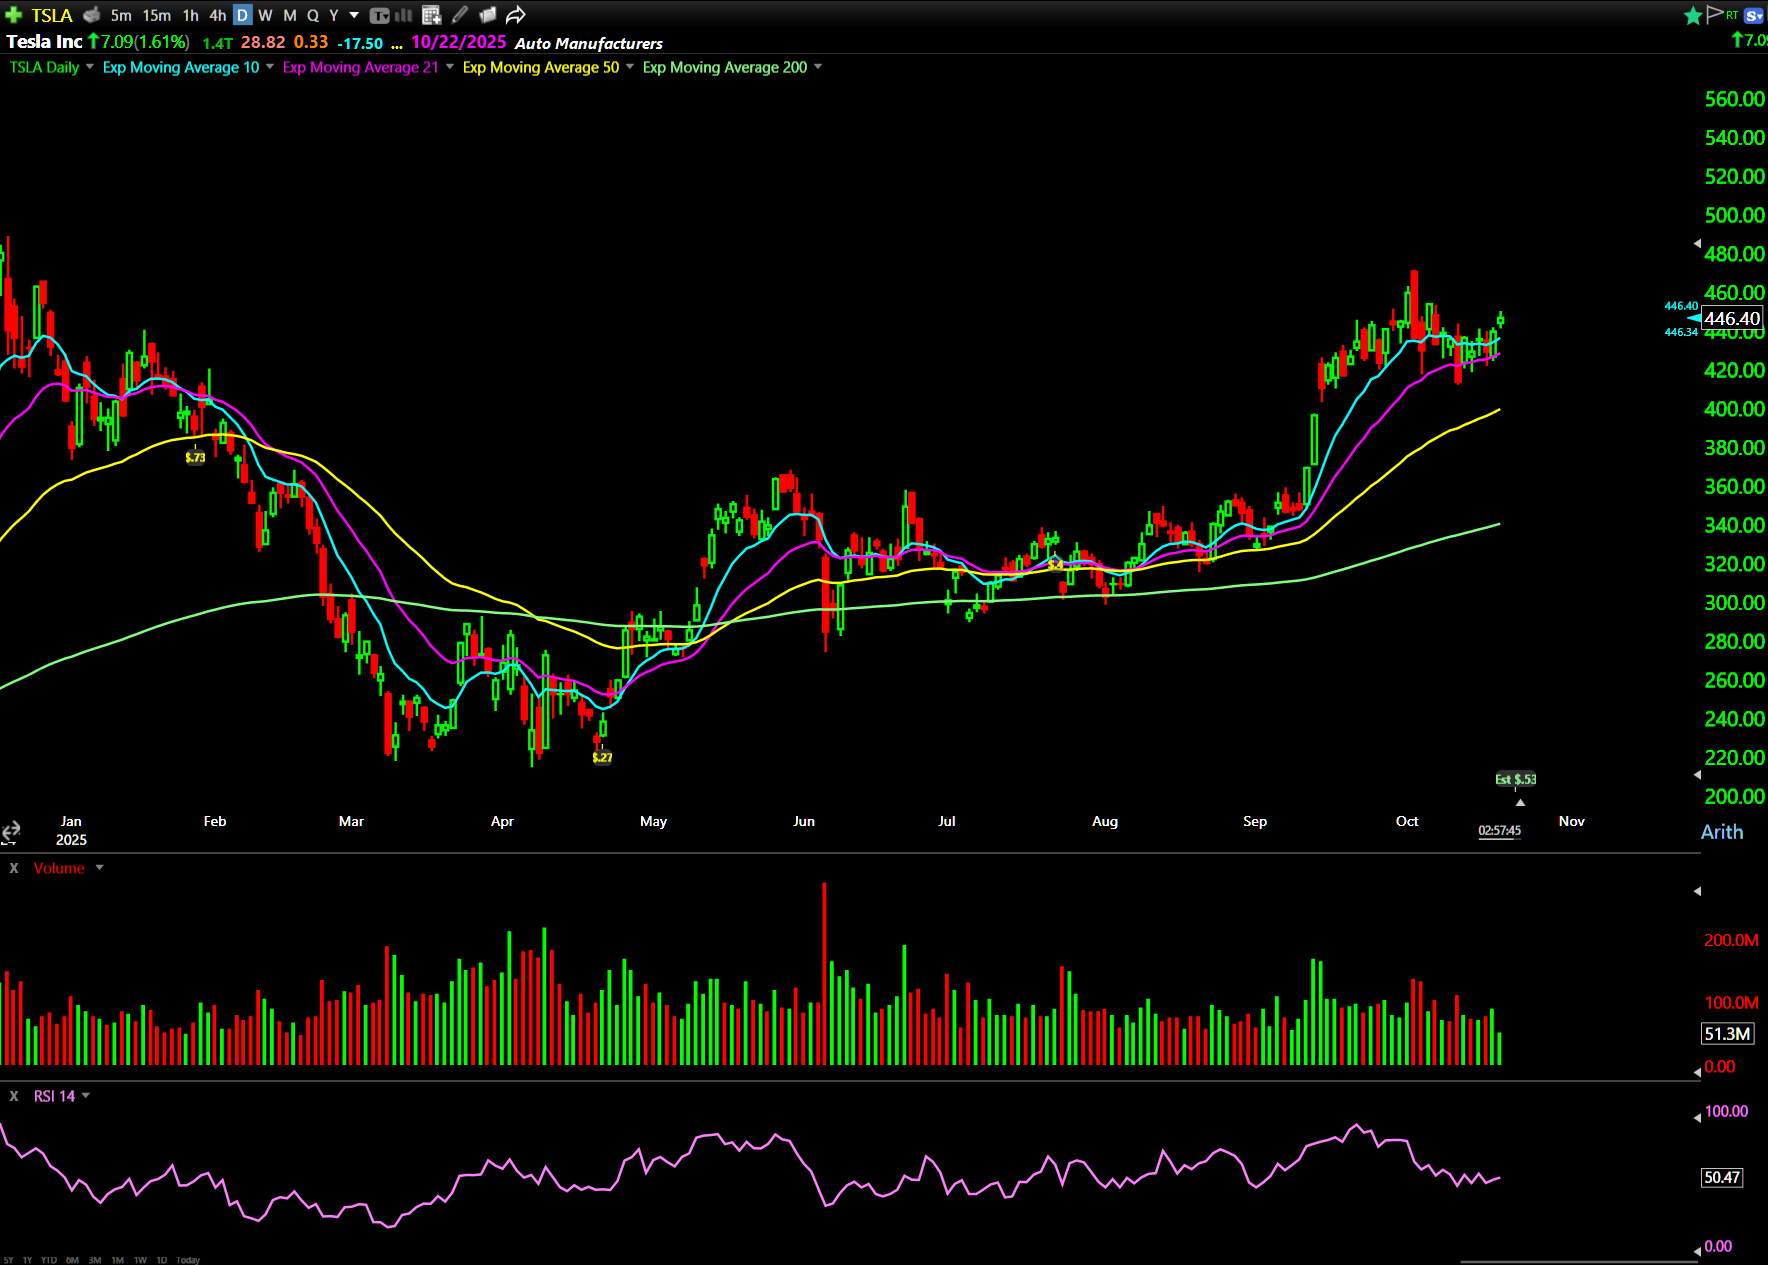The image size is (1768, 1265).
Task: Switch to the weekly W timeframe
Action: click(x=265, y=15)
